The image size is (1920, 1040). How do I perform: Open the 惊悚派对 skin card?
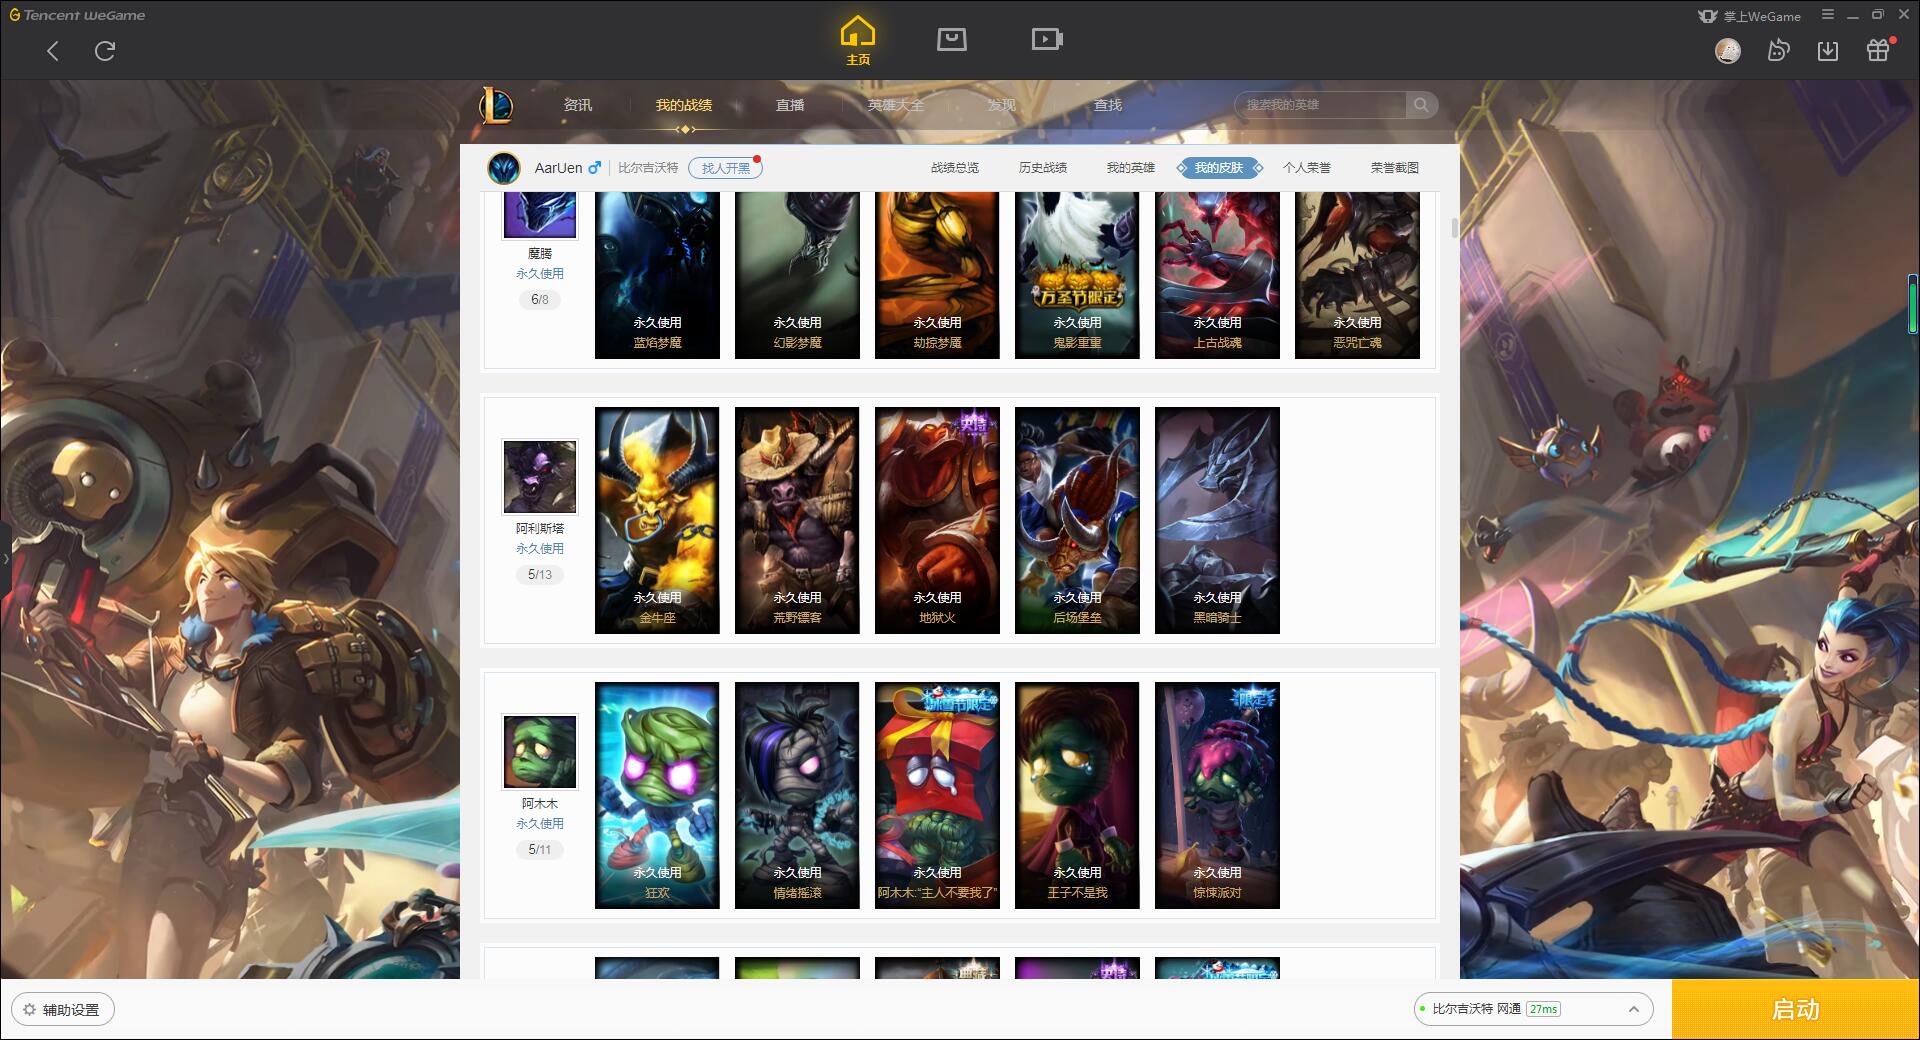(x=1217, y=795)
